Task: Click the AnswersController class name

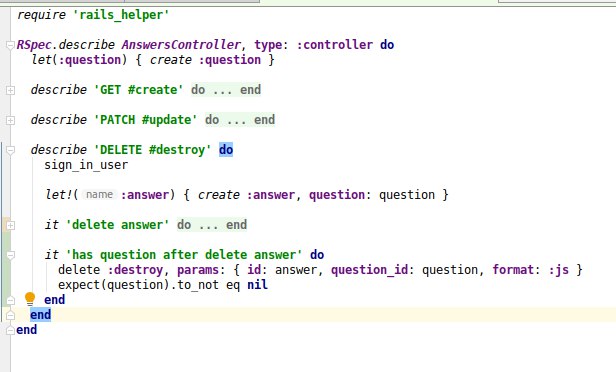Action: 181,45
